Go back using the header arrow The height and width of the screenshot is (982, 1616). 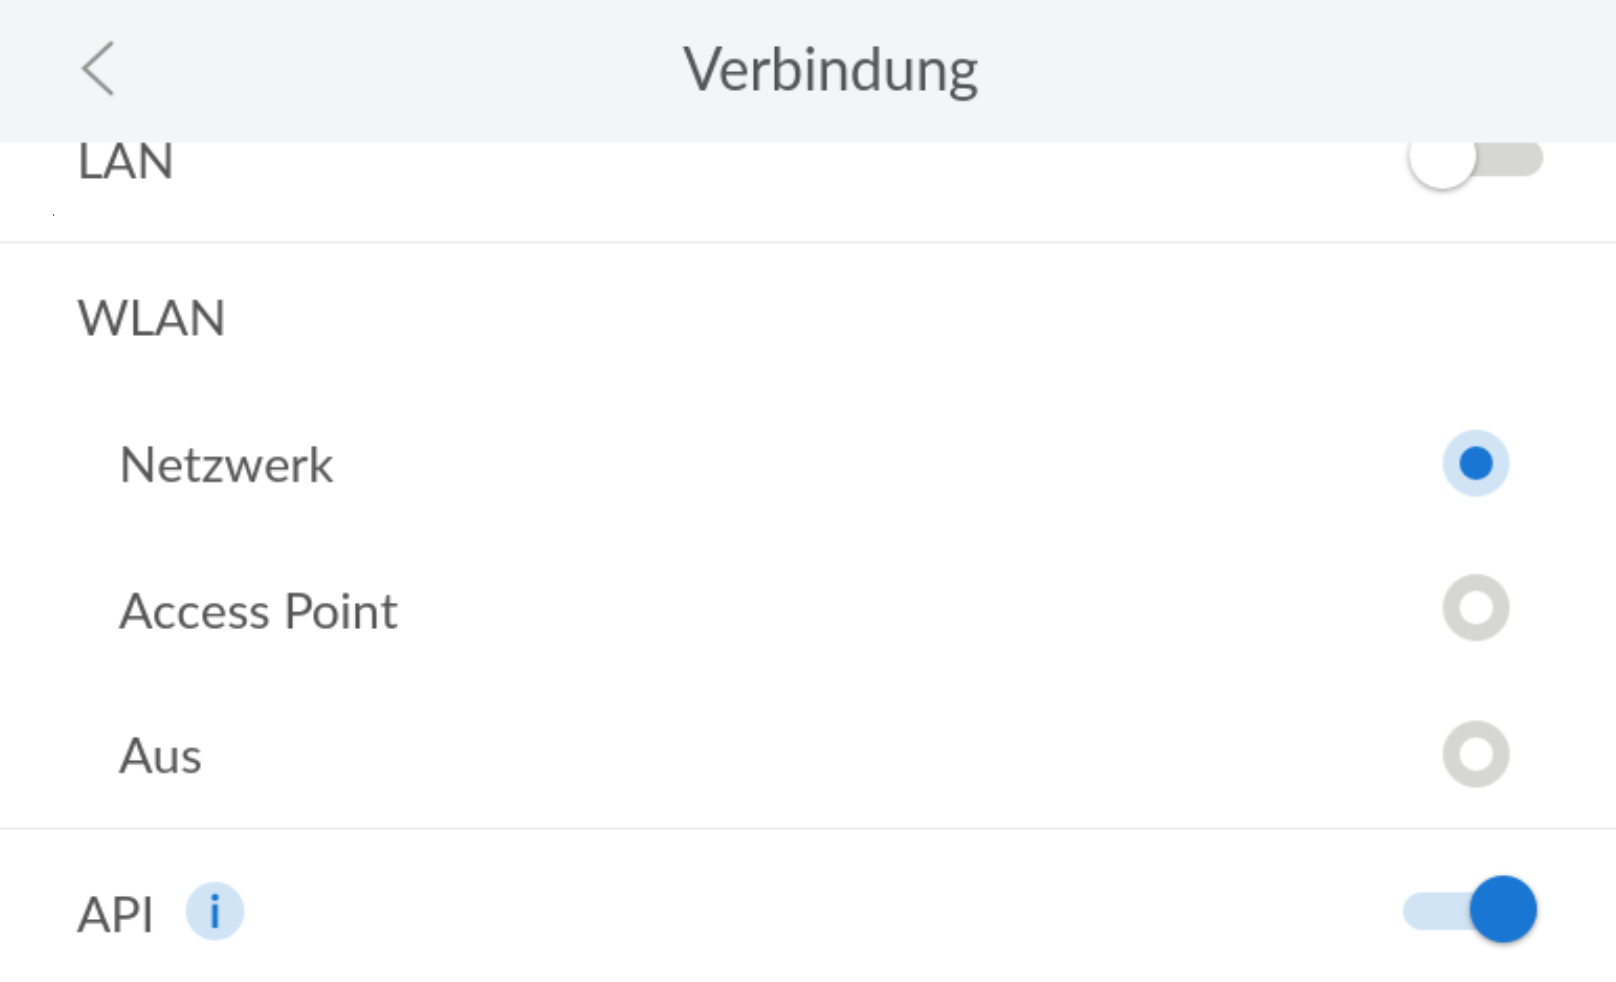pyautogui.click(x=98, y=69)
